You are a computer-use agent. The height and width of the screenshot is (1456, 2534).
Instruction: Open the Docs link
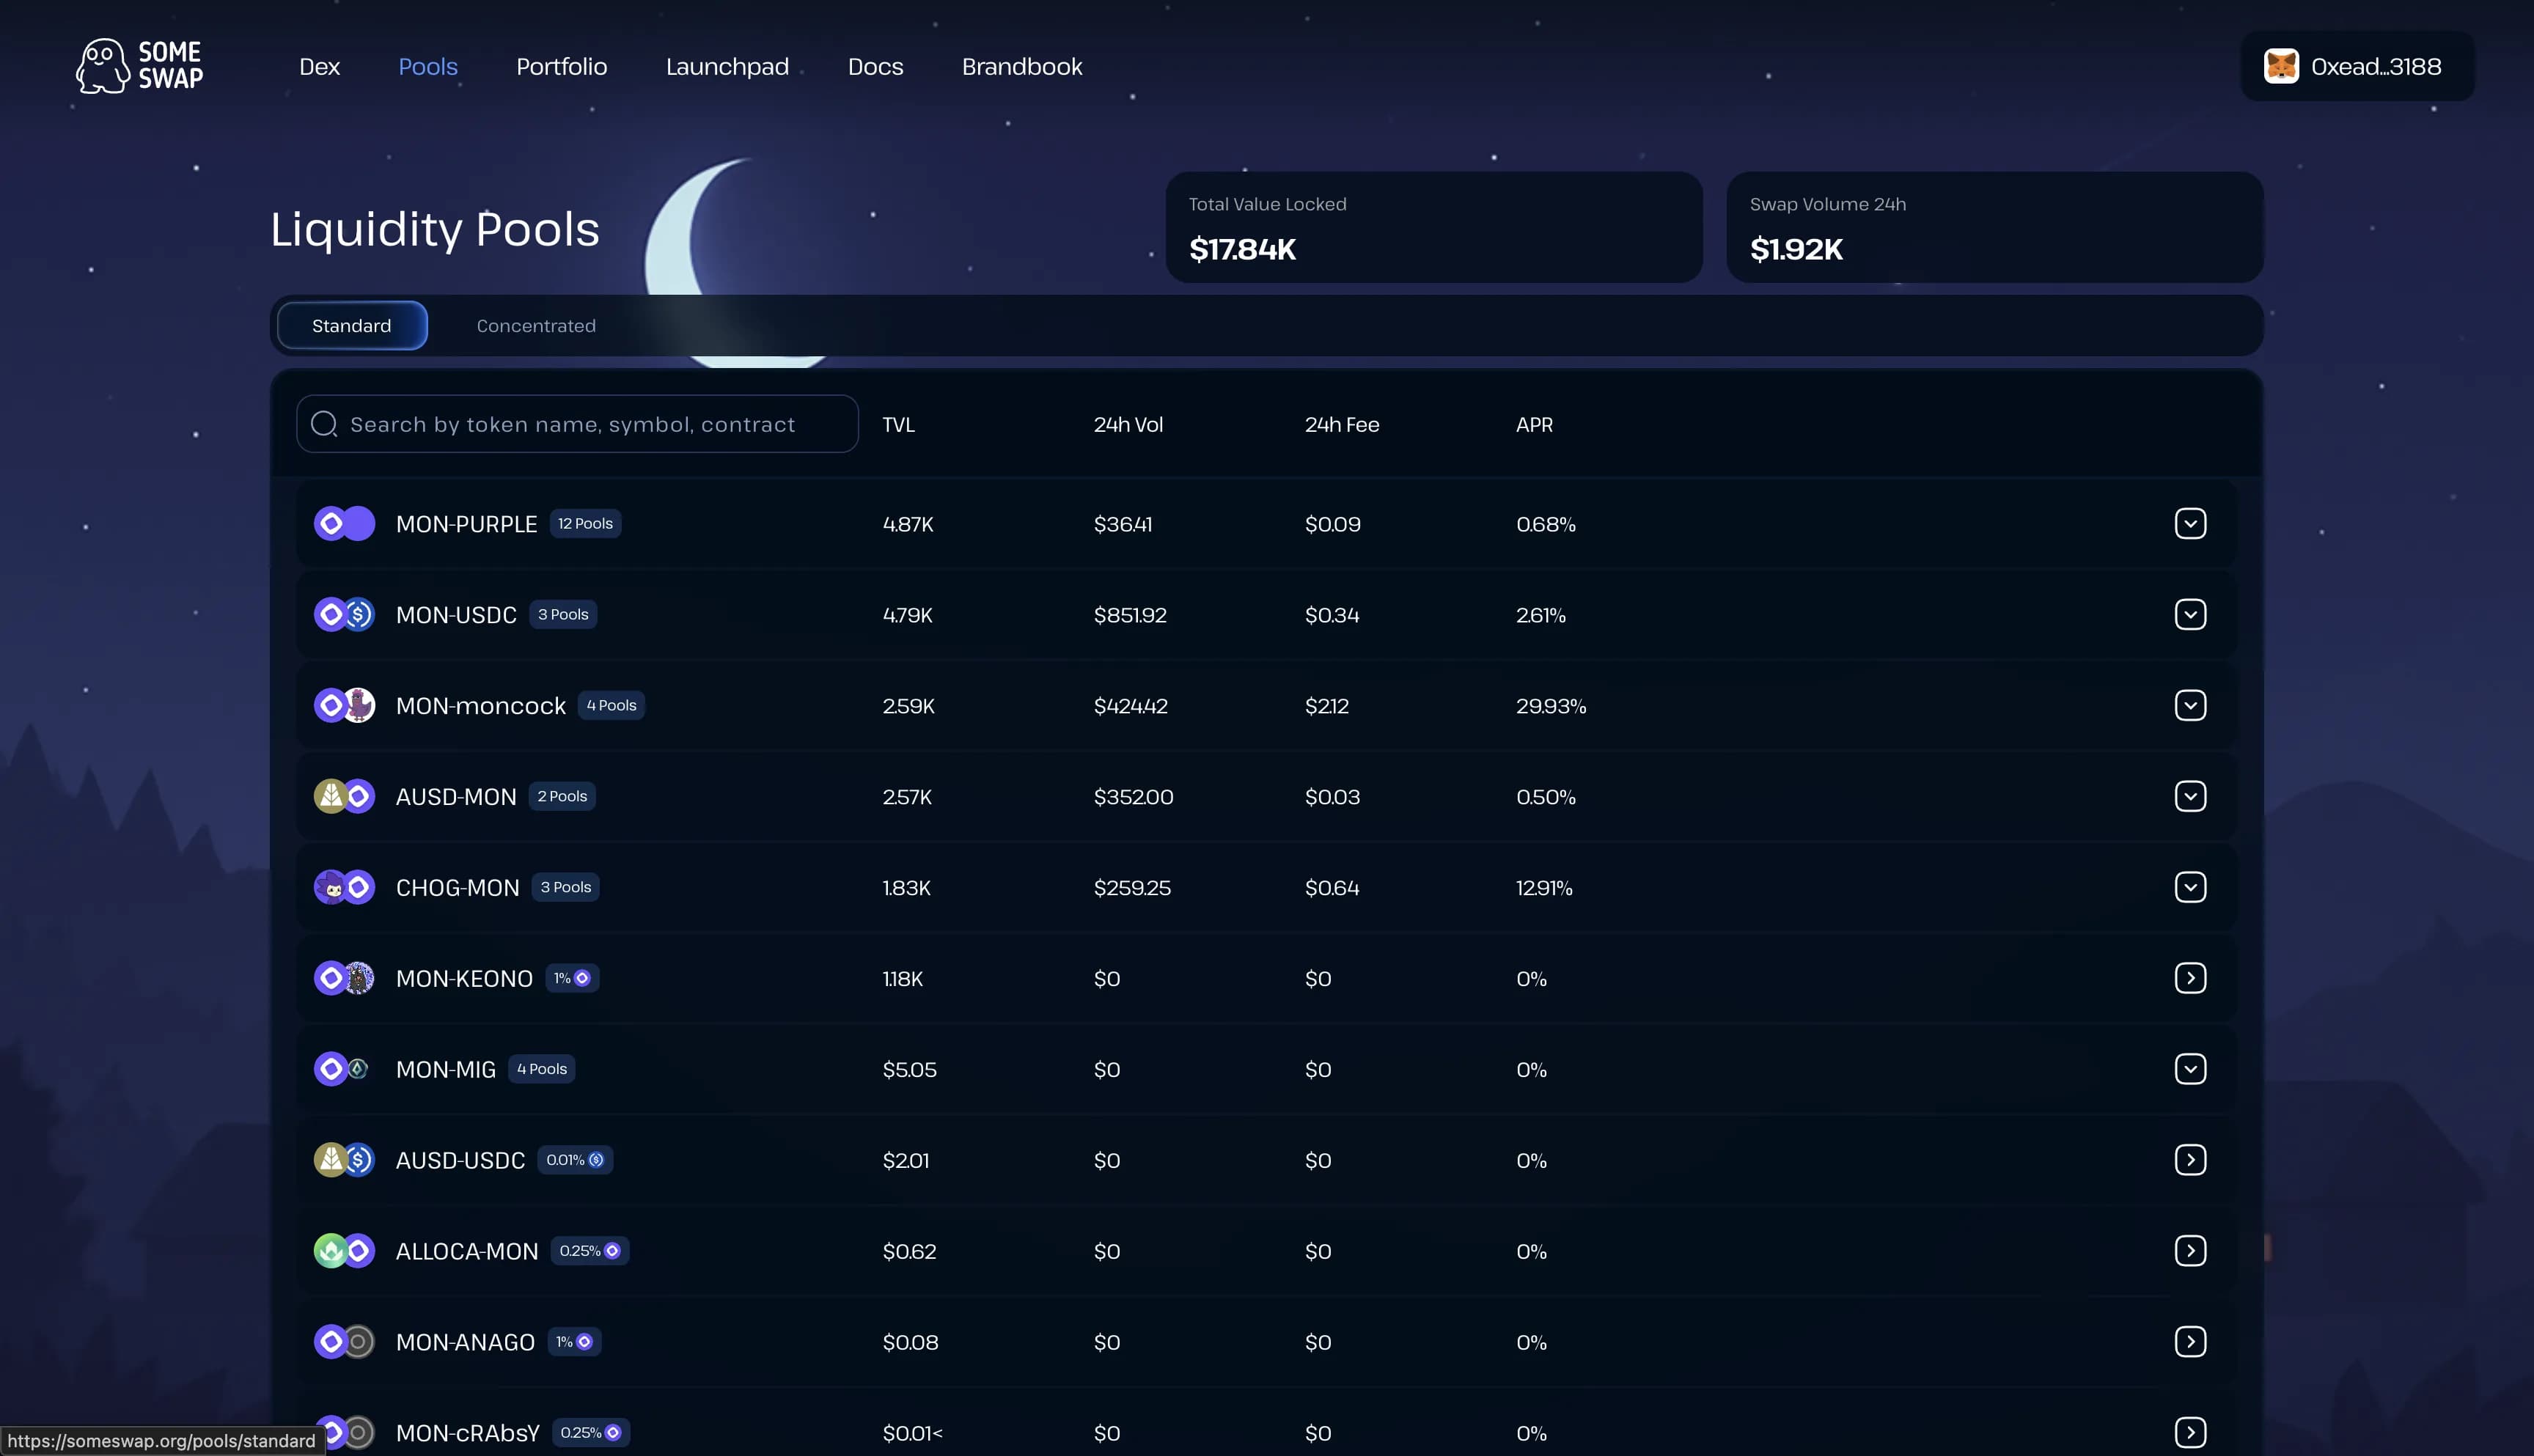tap(875, 67)
